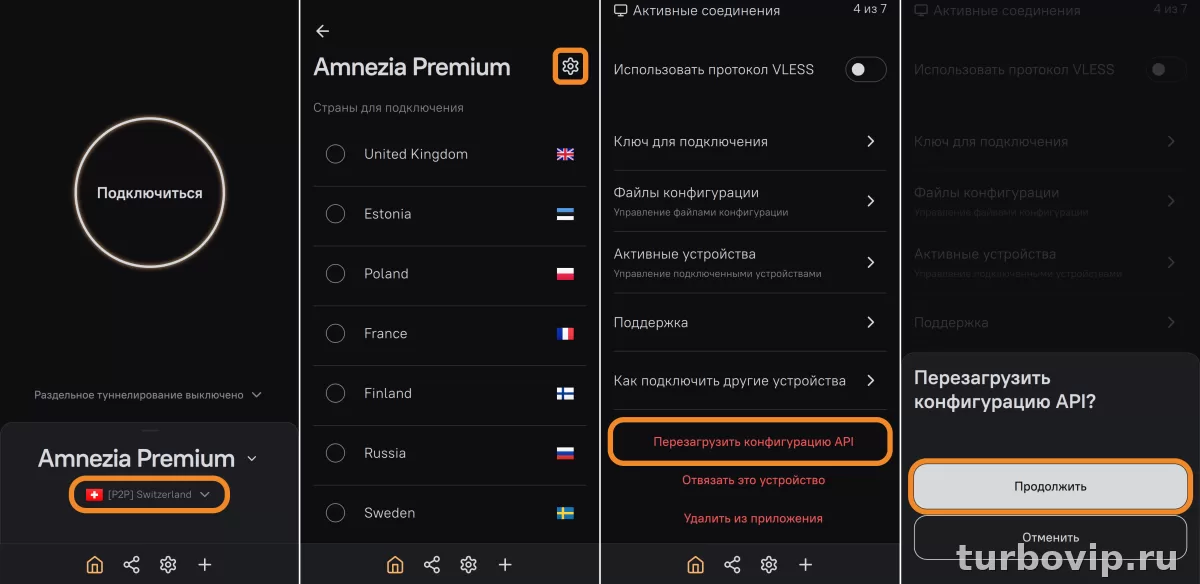Click the Swiss flag icon in the server selector
Image resolution: width=1200 pixels, height=584 pixels.
click(x=92, y=493)
